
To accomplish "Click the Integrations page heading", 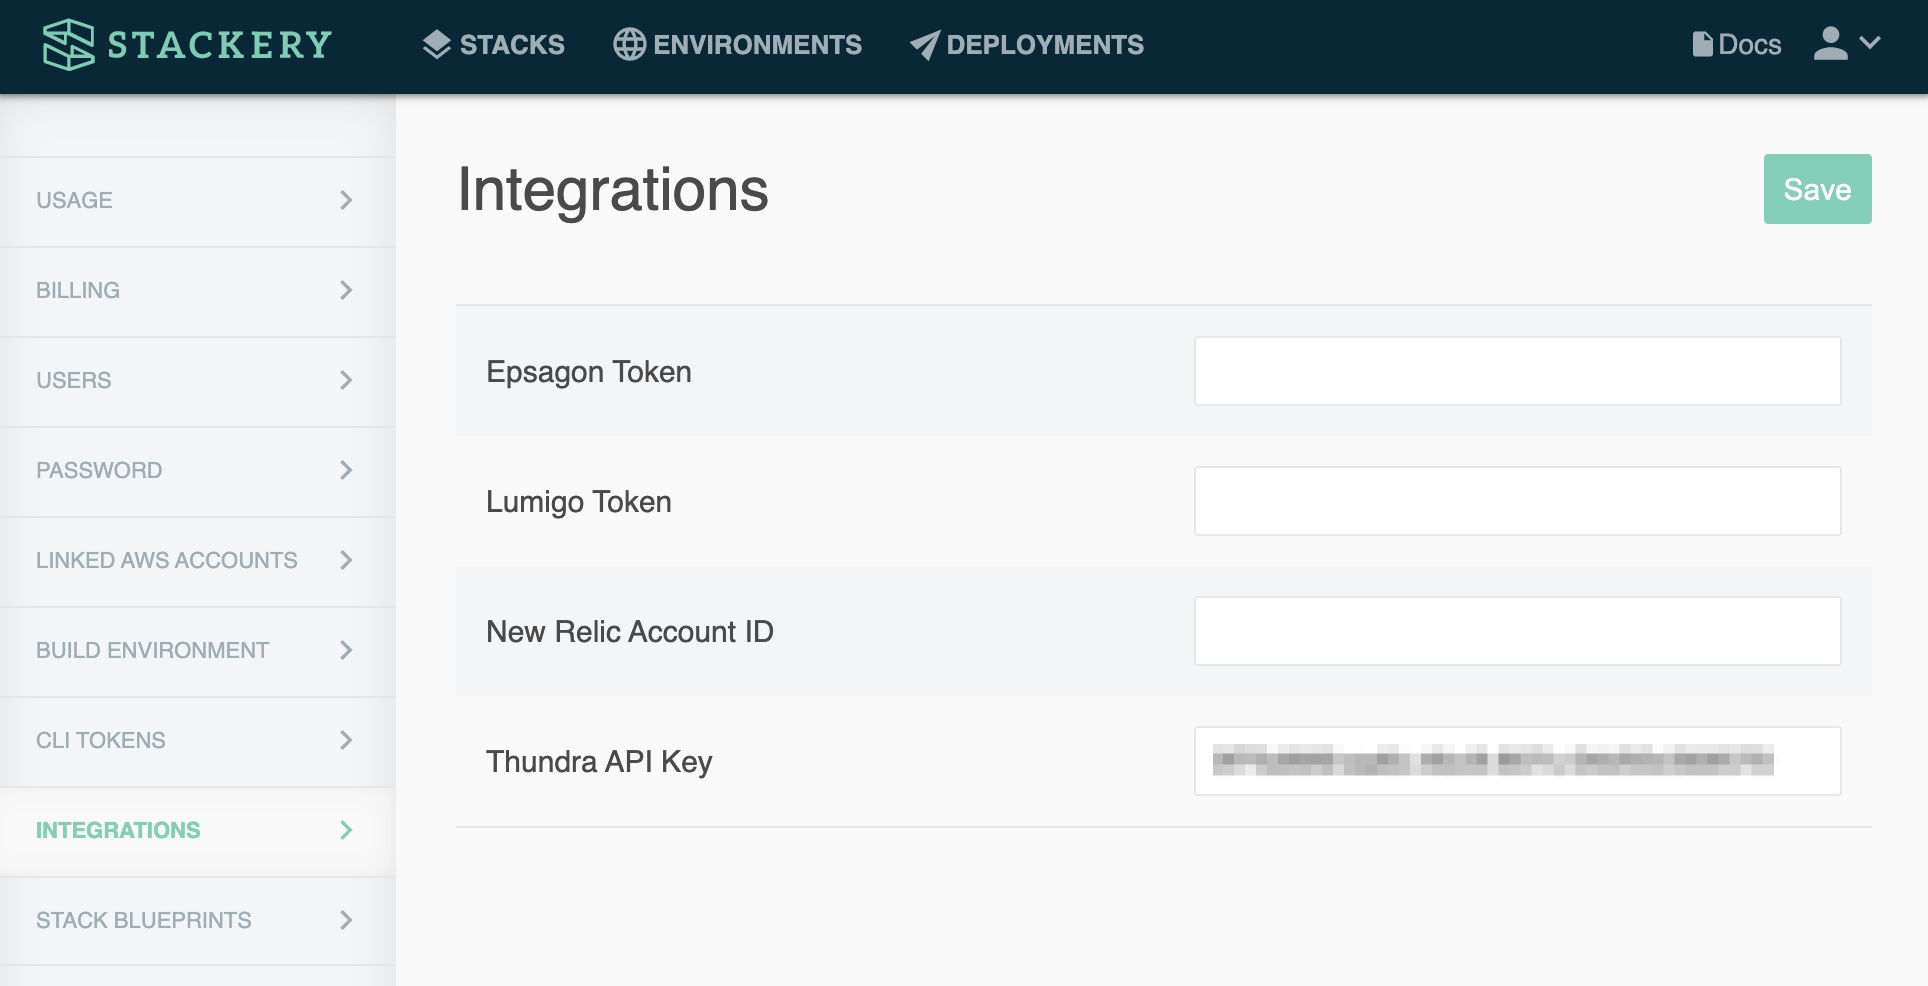I will click(x=613, y=191).
